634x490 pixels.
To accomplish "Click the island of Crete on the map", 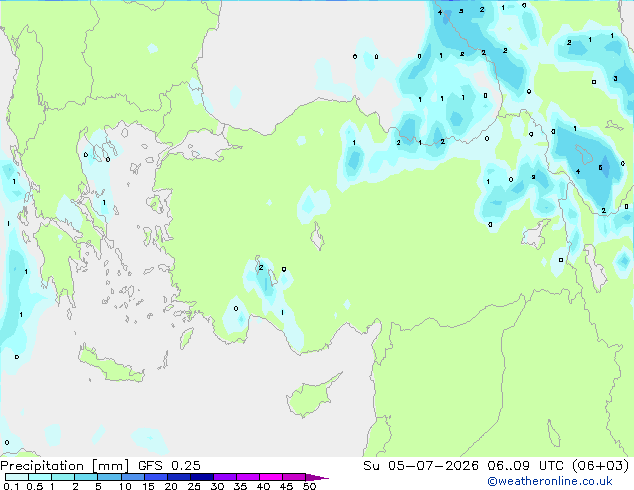I will (x=110, y=367).
